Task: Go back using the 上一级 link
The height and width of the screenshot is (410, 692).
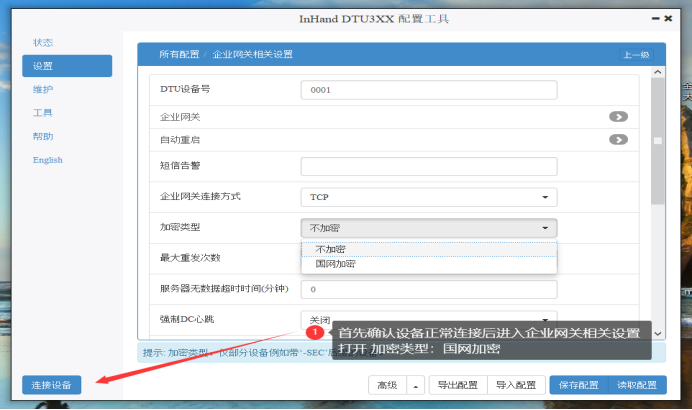Action: pos(635,55)
